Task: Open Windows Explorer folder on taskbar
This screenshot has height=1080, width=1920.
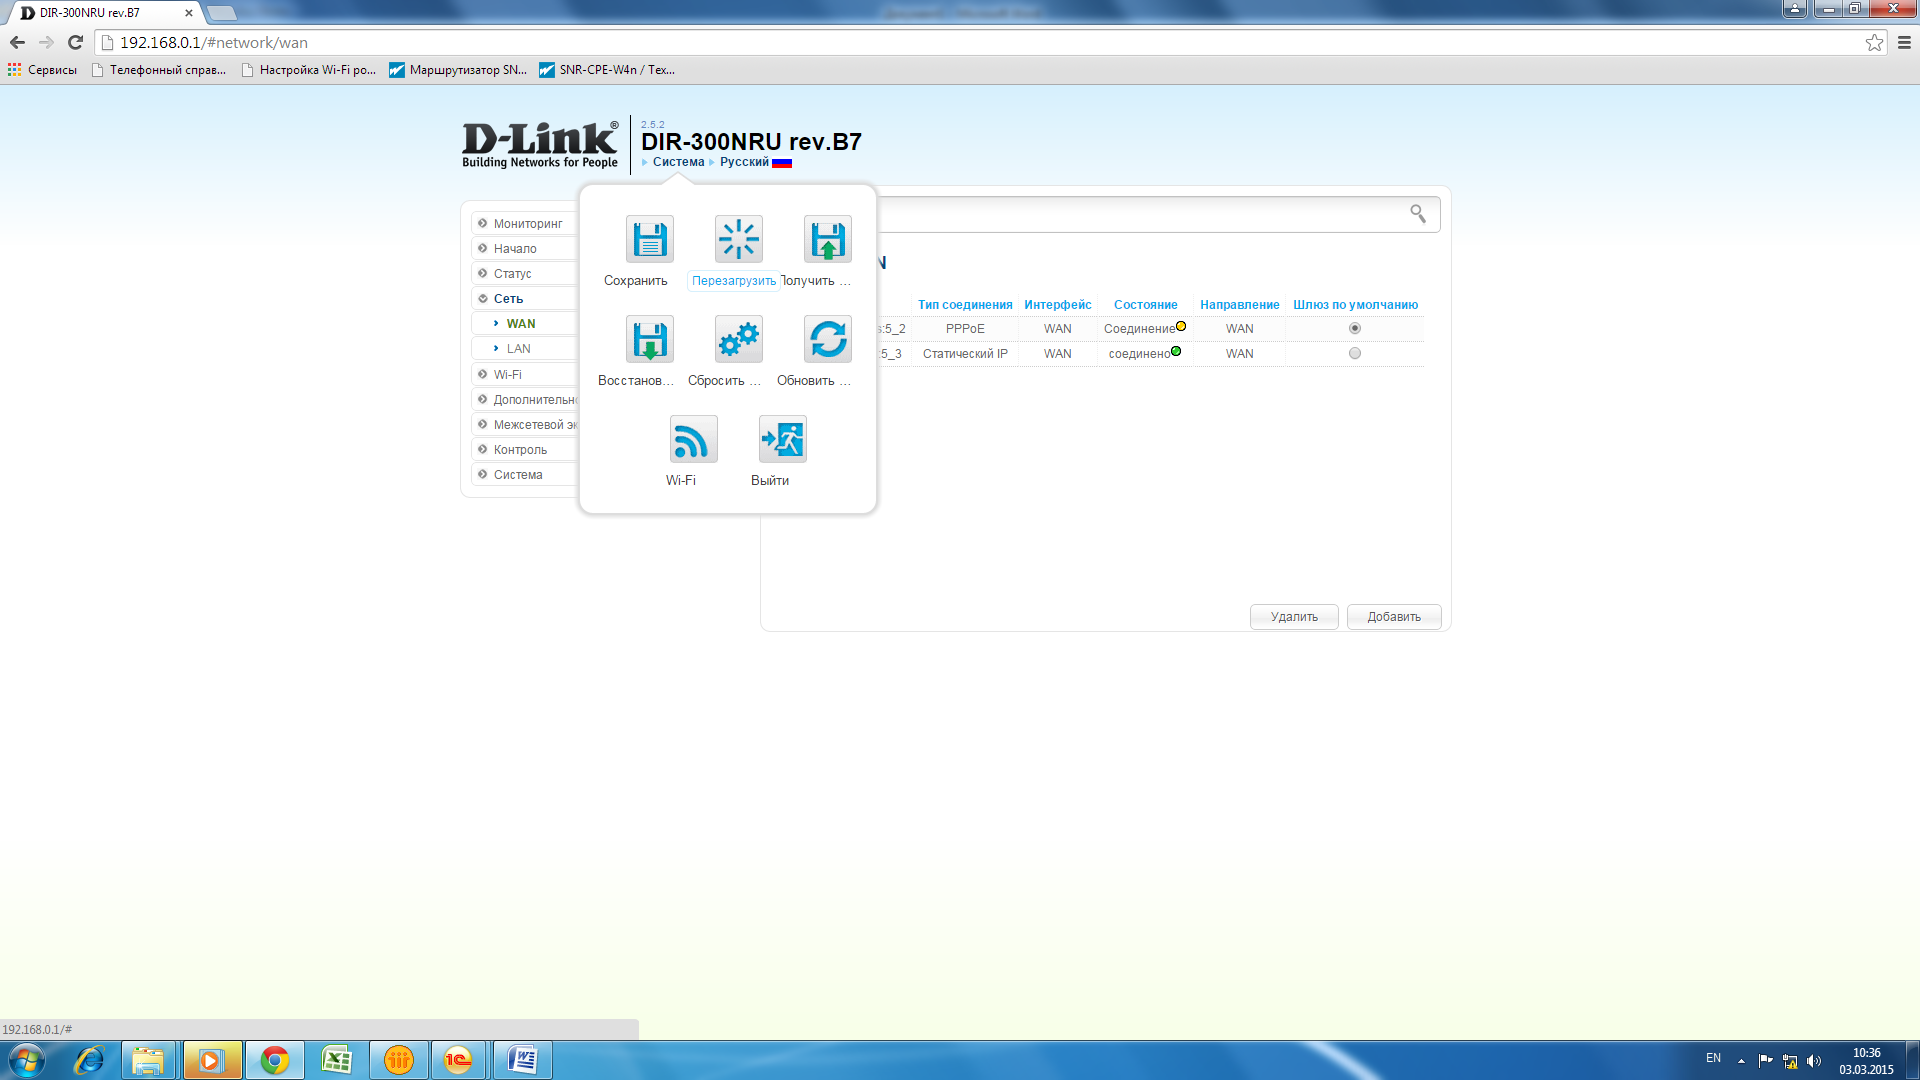Action: click(x=148, y=1060)
